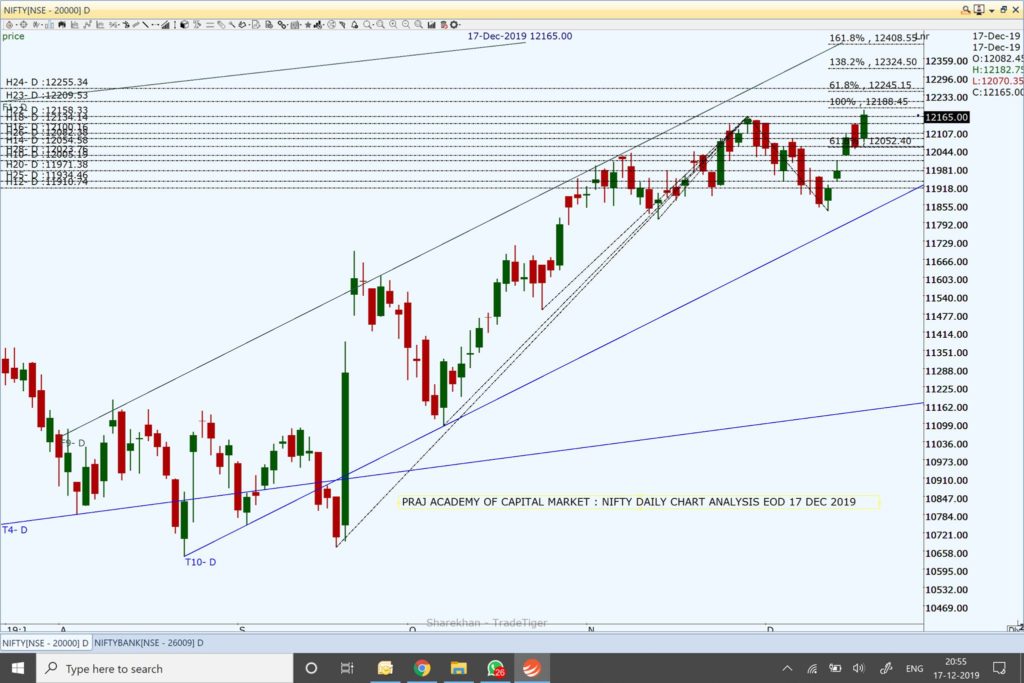Screen dimensions: 1024x683
Task: Click the dotted line tool icon
Action: coord(155,25)
